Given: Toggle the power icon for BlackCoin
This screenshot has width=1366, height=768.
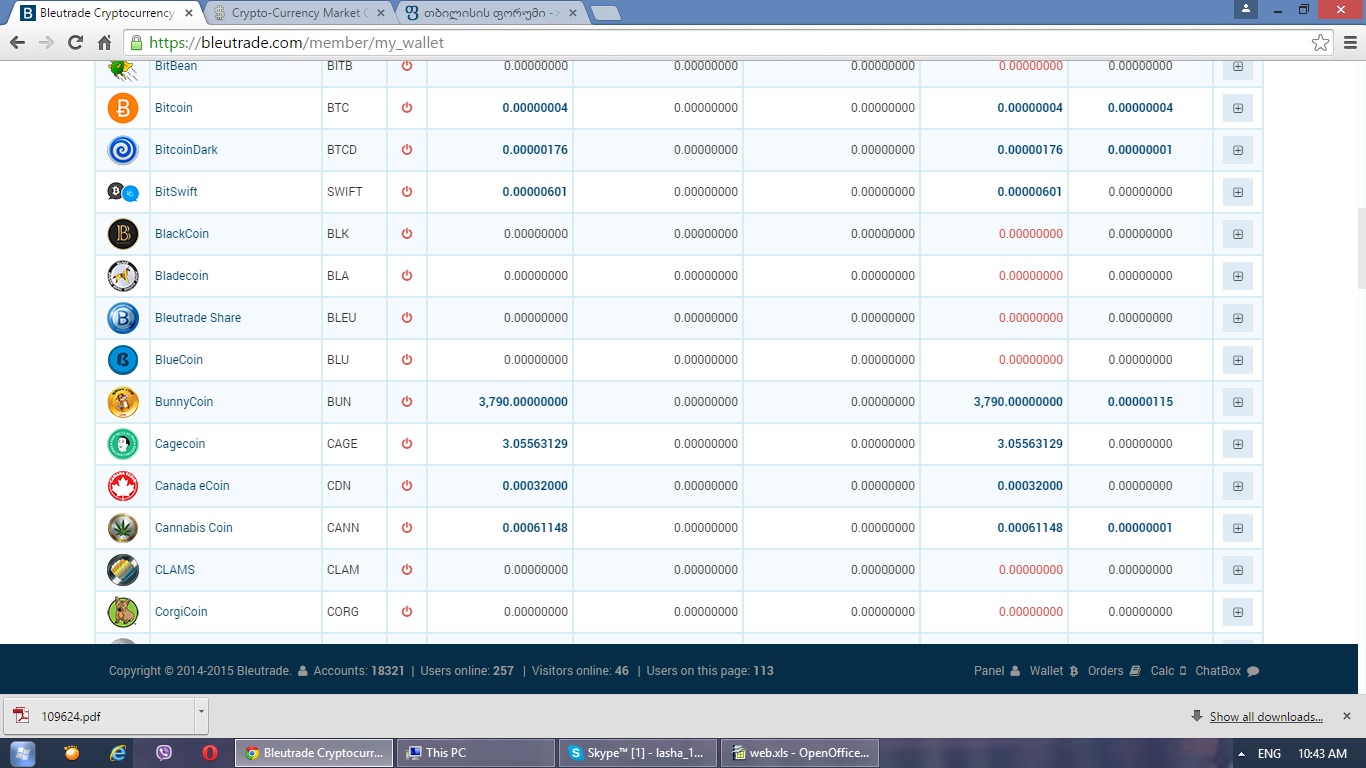Looking at the screenshot, I should pos(406,234).
